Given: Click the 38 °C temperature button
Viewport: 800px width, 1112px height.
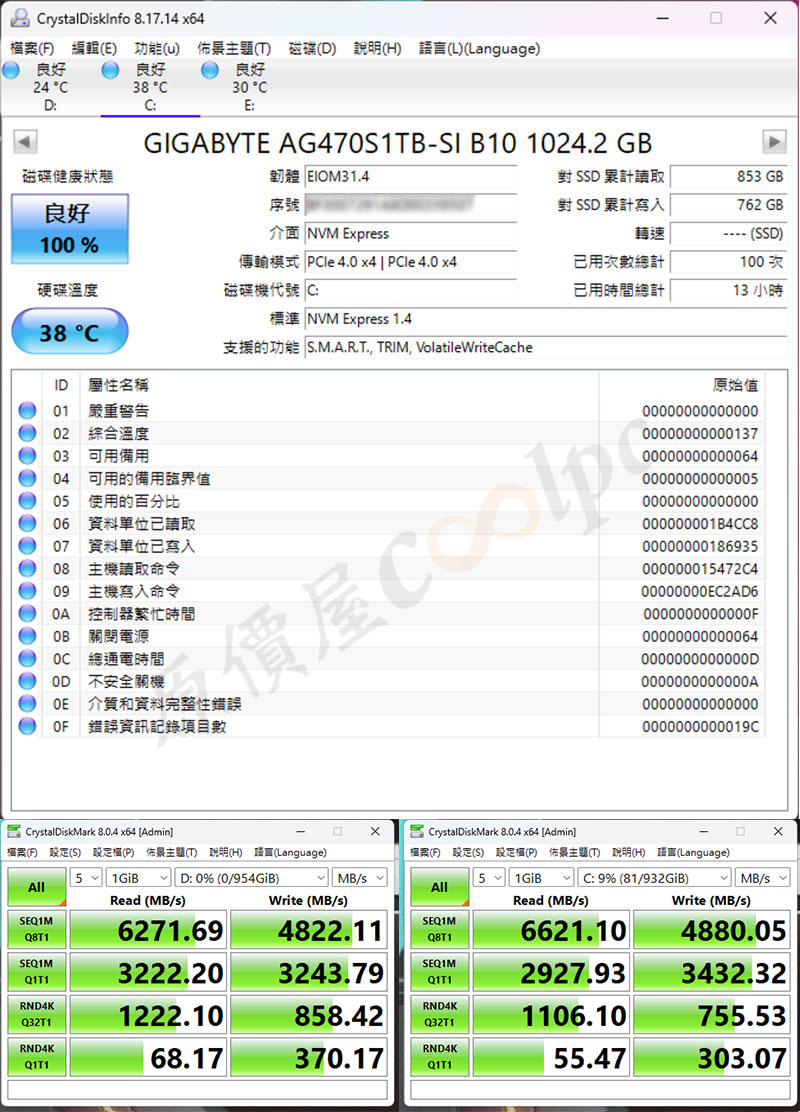Looking at the screenshot, I should coord(70,331).
